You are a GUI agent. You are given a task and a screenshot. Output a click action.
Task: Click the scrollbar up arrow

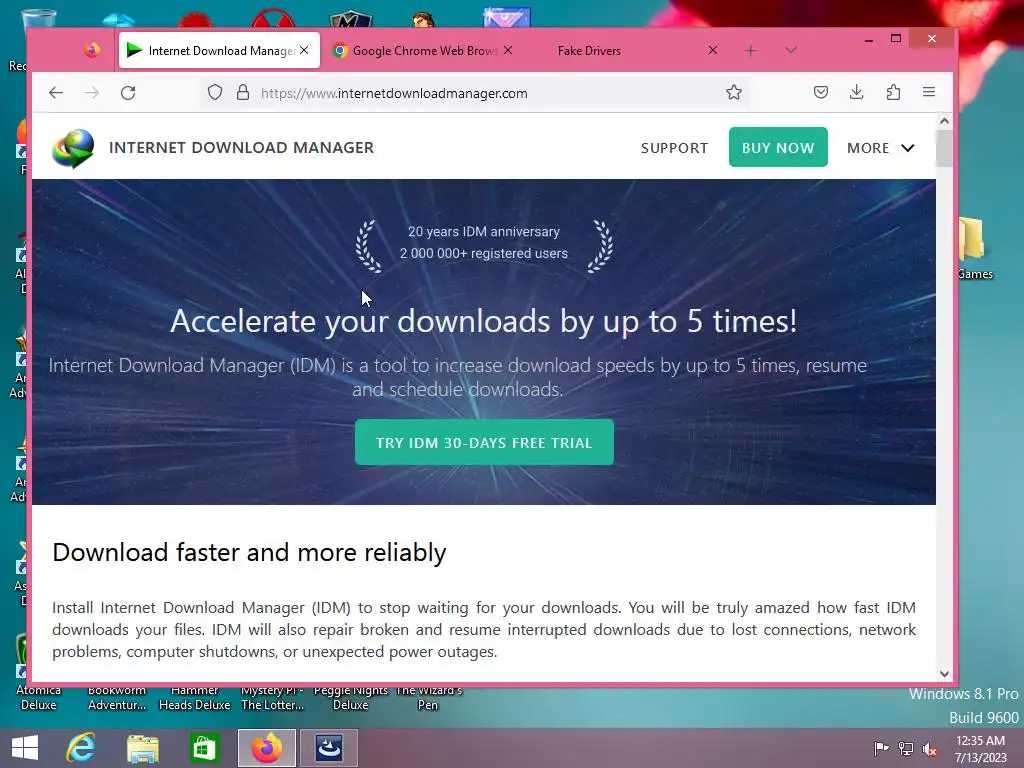coord(944,121)
